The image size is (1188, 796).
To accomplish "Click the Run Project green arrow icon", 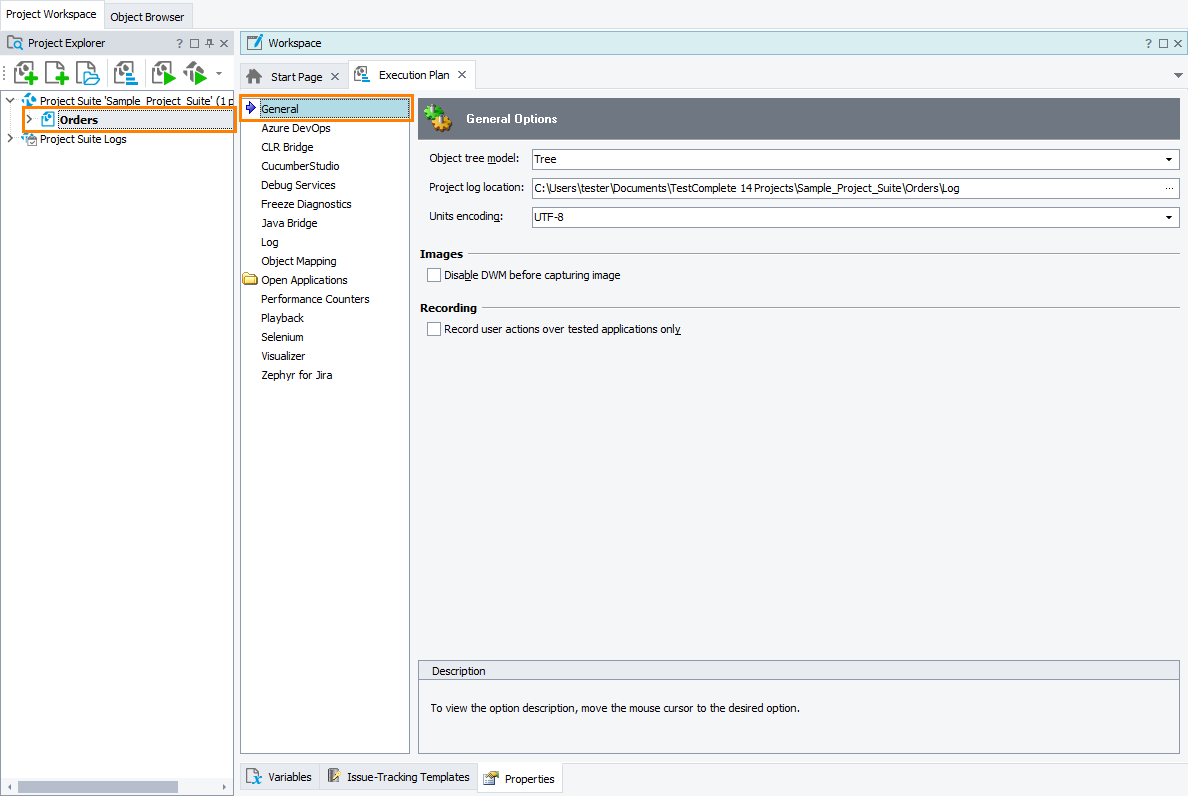I will point(163,73).
